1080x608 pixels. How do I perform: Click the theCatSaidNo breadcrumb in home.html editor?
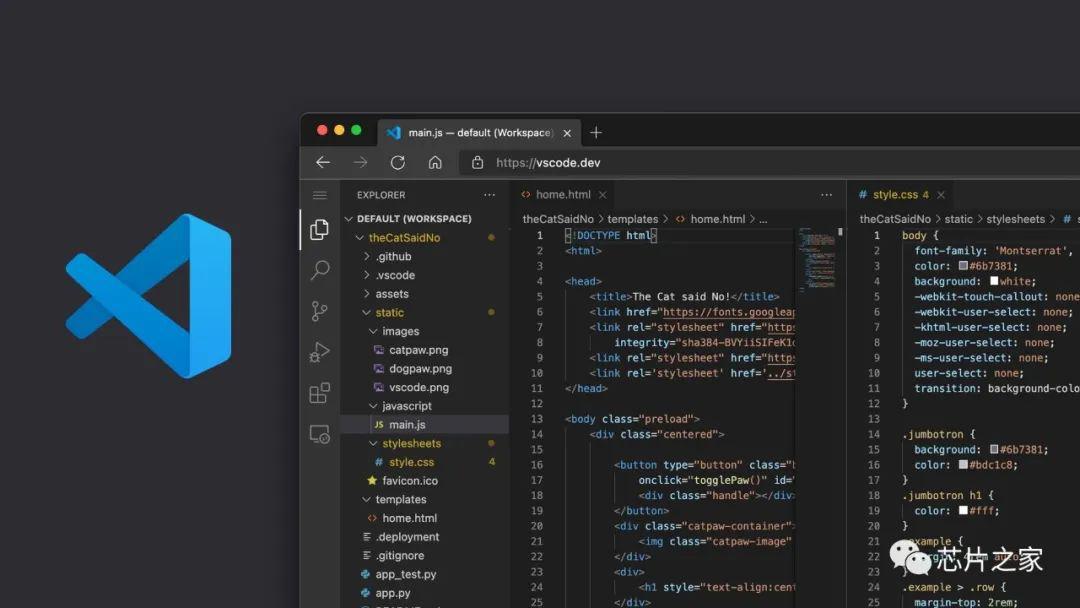pos(558,219)
